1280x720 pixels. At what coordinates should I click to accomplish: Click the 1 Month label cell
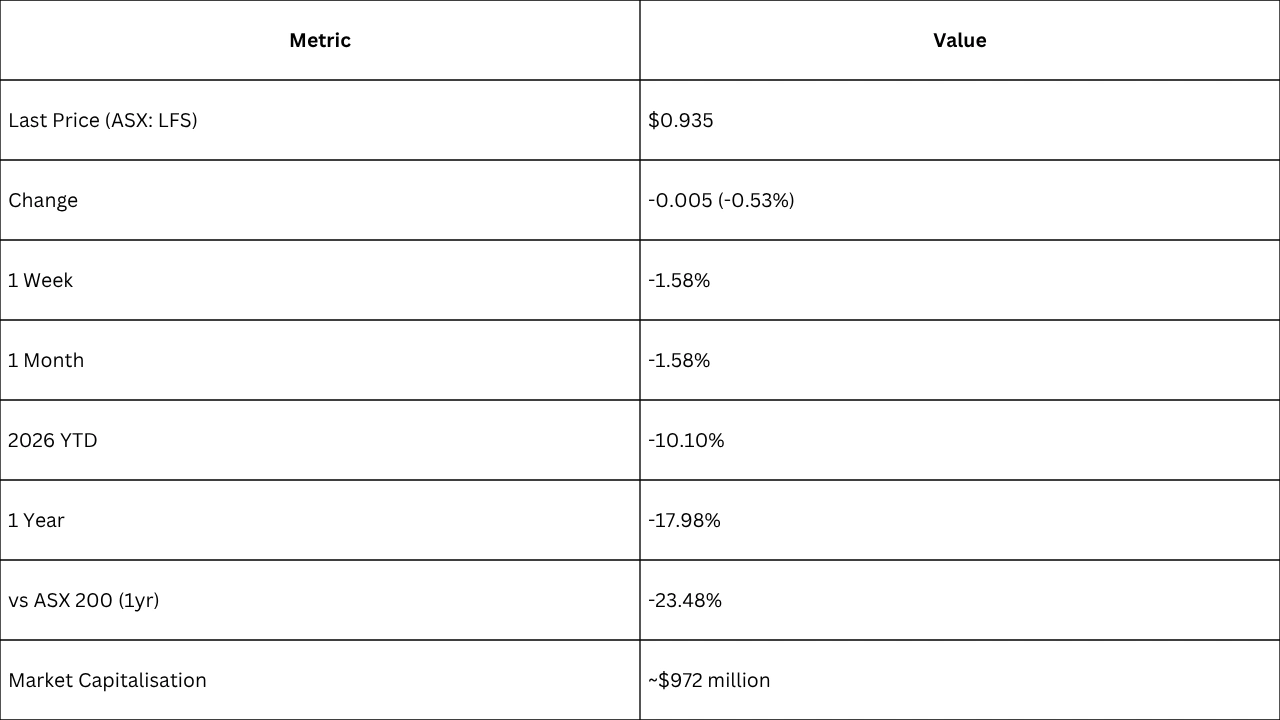[46, 360]
